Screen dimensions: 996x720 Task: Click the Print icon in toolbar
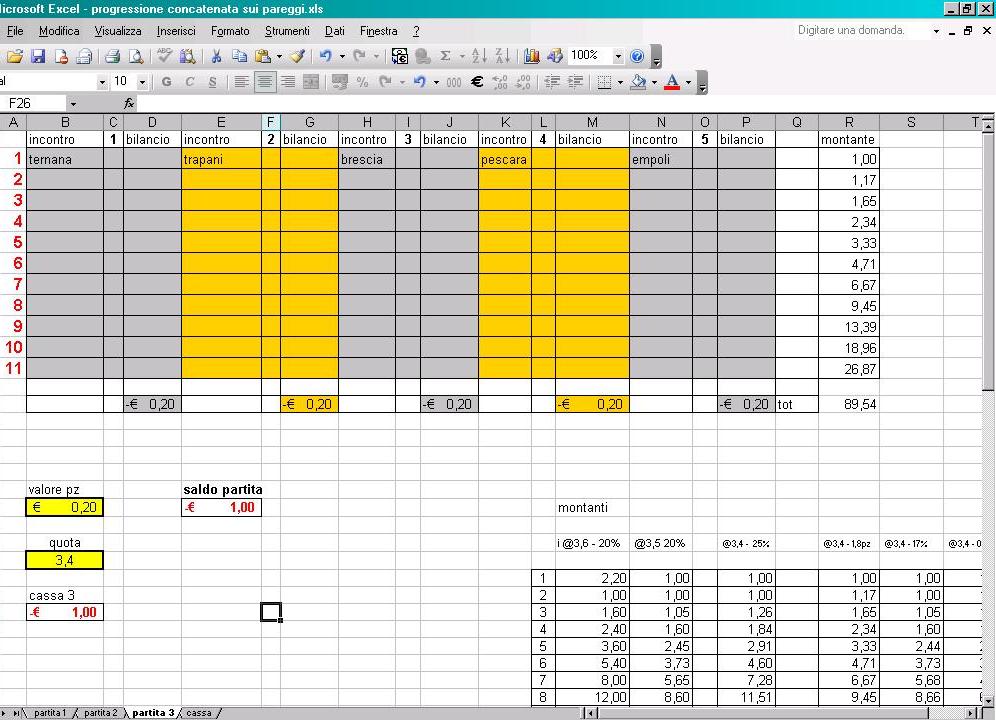pos(112,57)
